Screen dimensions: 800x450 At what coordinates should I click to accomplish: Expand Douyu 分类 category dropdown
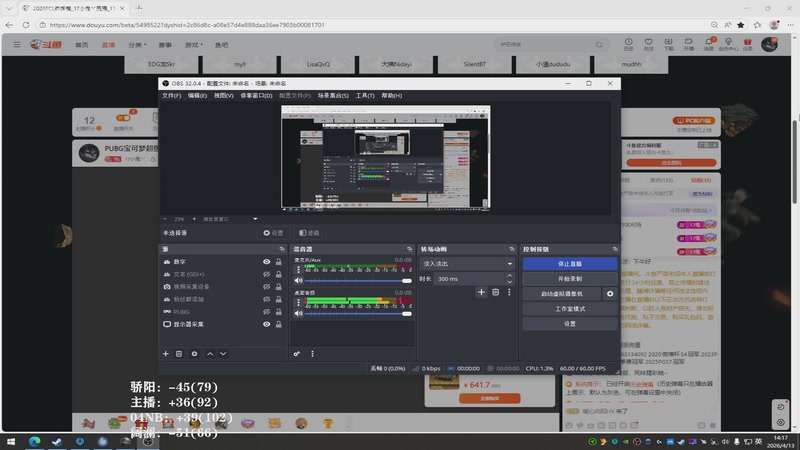[137, 45]
